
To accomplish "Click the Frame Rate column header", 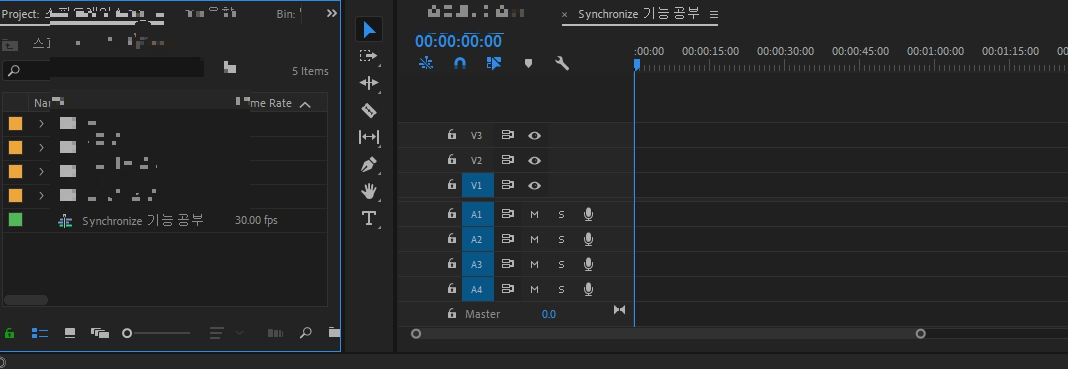I will click(x=270, y=103).
